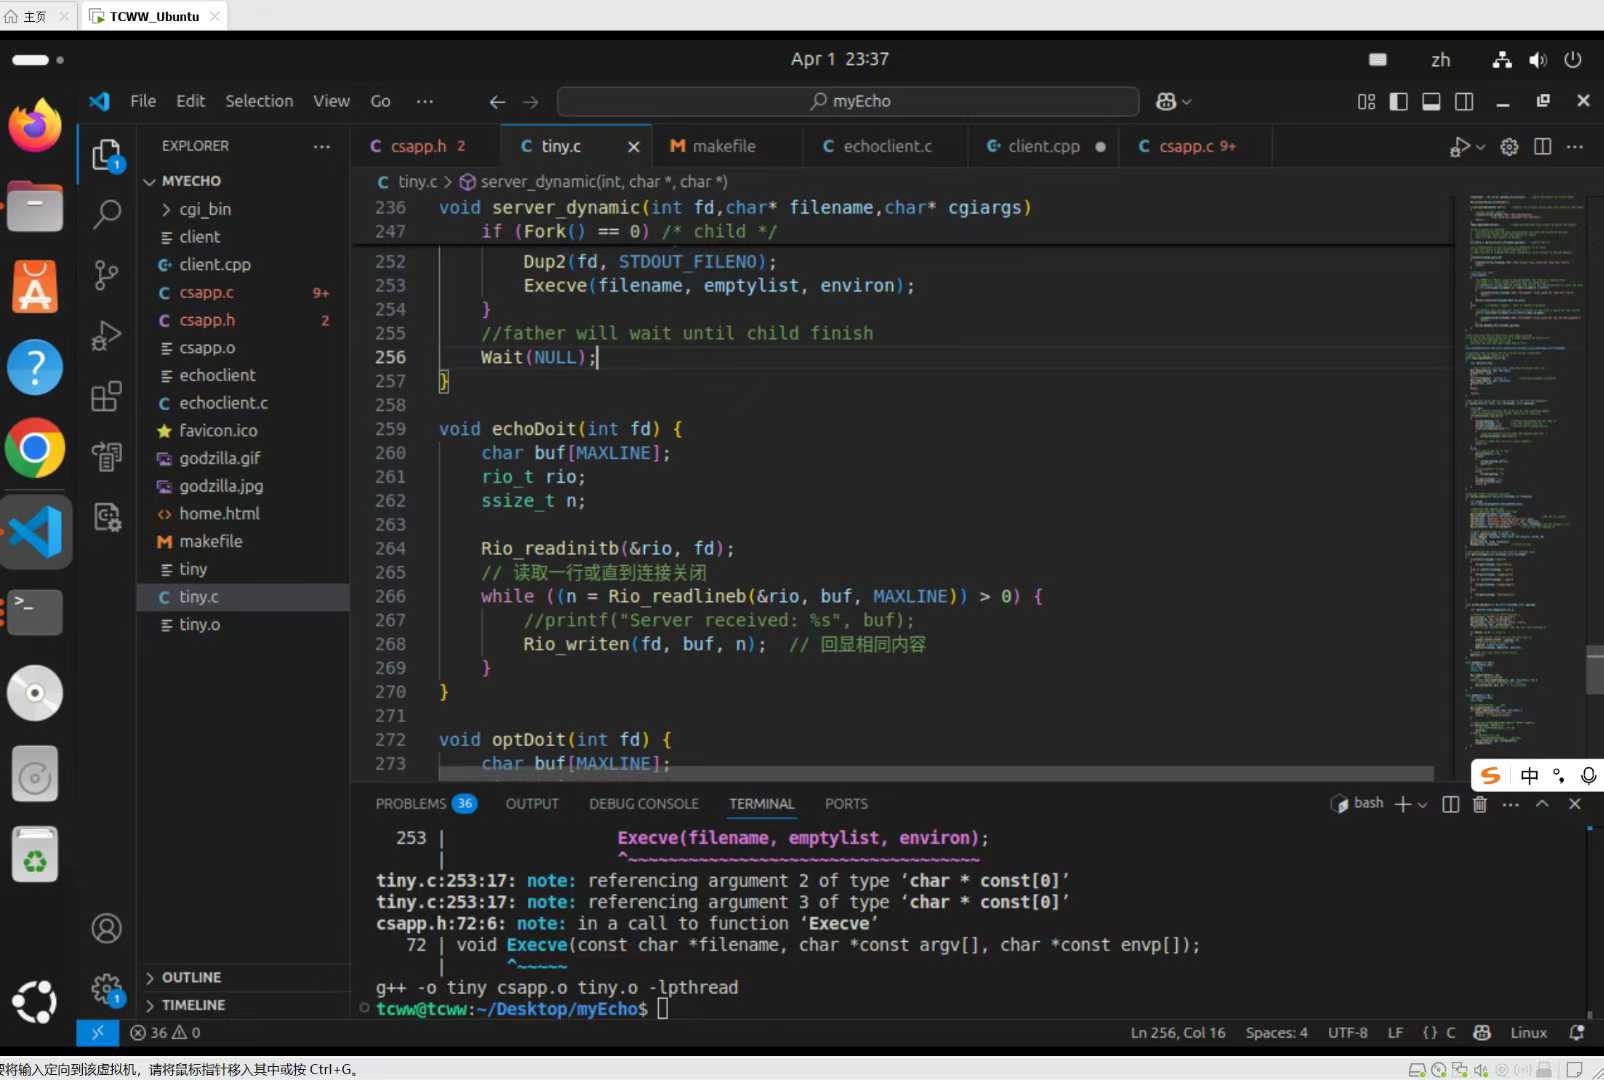
Task: Click Spaces: 4 indentation setting
Action: [1277, 1033]
